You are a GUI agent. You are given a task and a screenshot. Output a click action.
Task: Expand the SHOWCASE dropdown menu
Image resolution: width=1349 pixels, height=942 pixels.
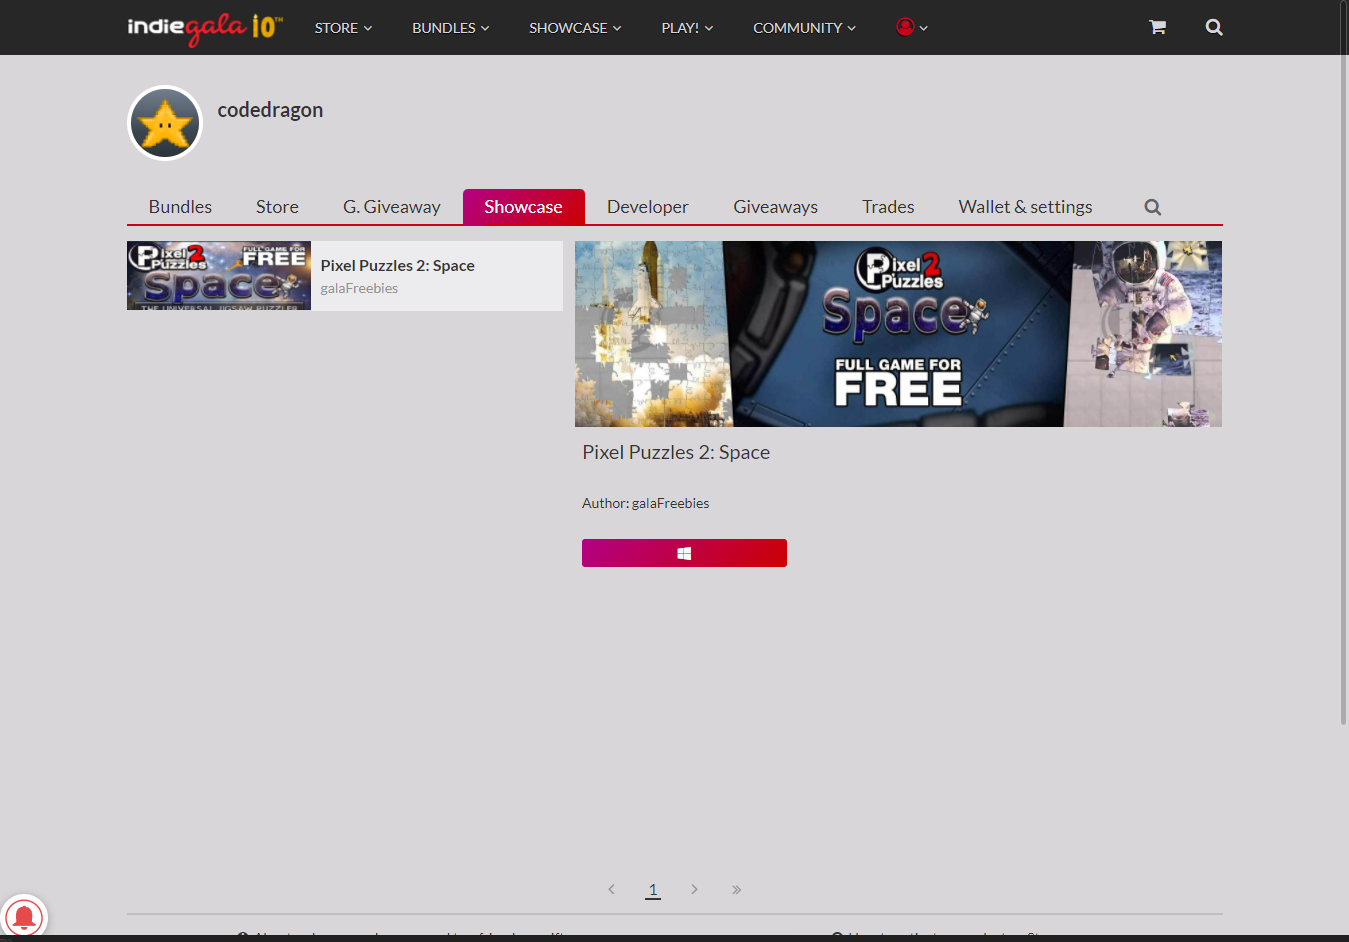pyautogui.click(x=575, y=28)
